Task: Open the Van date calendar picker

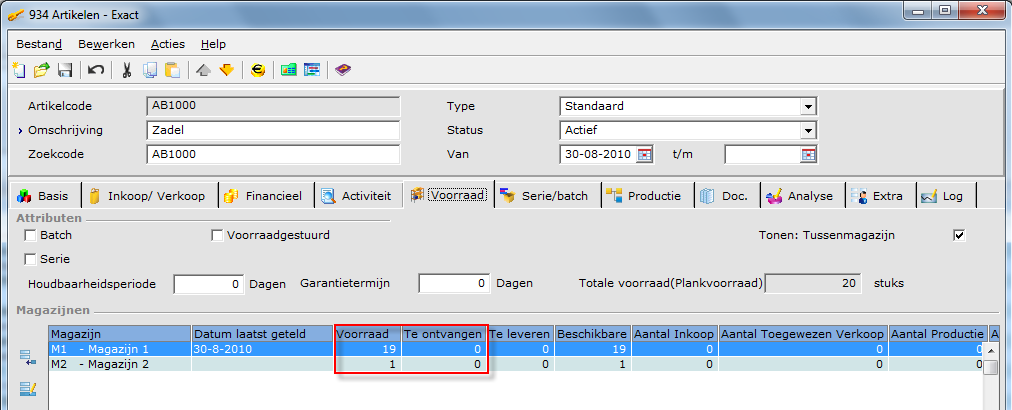Action: pos(645,154)
